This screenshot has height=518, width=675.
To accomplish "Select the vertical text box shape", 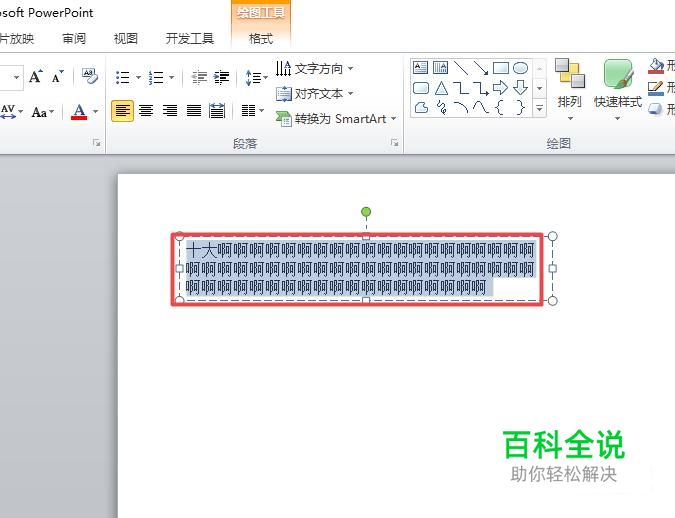I will [440, 68].
